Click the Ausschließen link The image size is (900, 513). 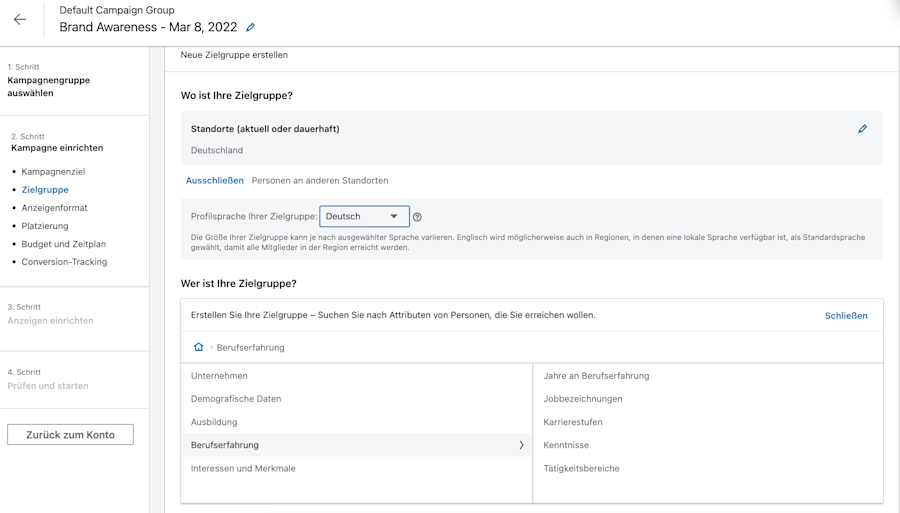pos(215,180)
